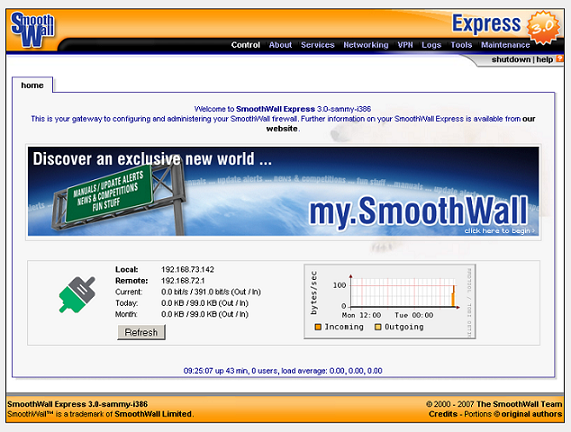Open the traffic bytes/sec graph
571x432 pixels.
click(390, 302)
